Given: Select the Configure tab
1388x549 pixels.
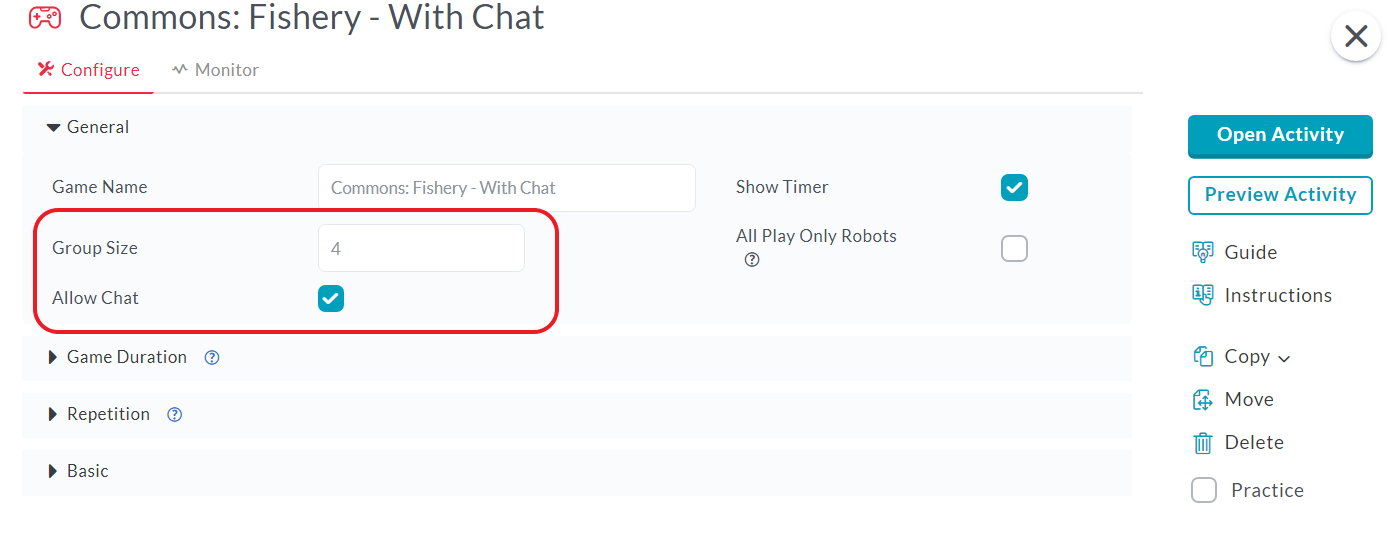Looking at the screenshot, I should point(88,70).
